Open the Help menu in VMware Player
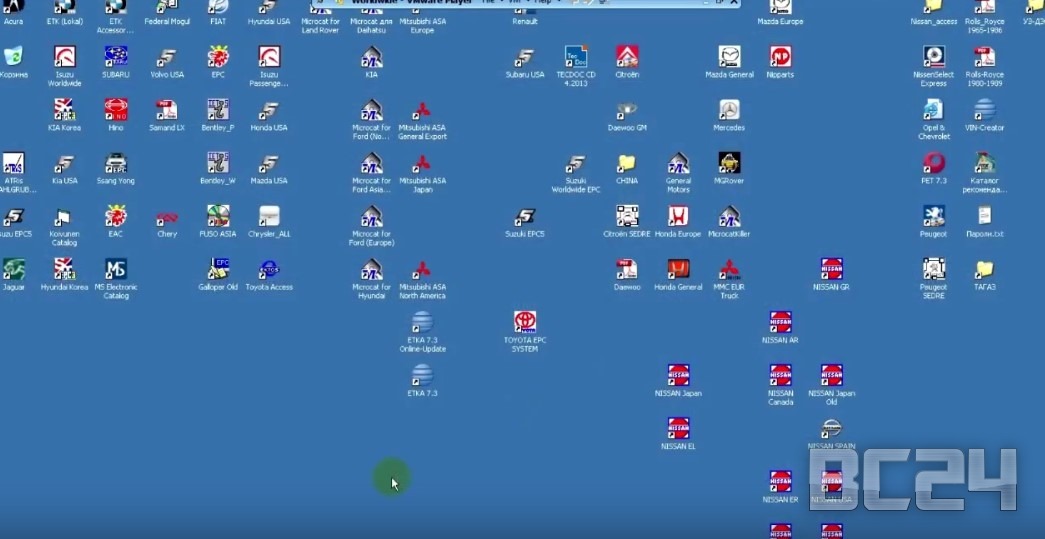 point(544,3)
